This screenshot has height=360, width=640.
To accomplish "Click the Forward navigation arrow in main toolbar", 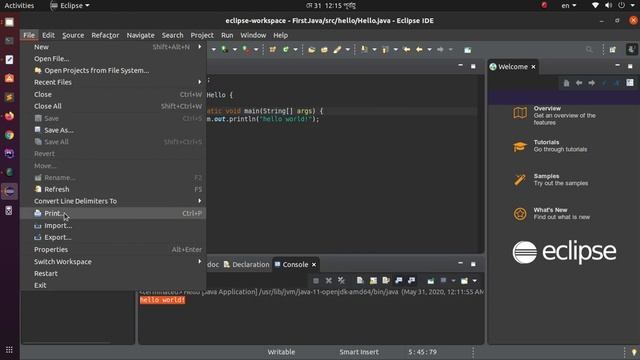I will pyautogui.click(x=440, y=49).
